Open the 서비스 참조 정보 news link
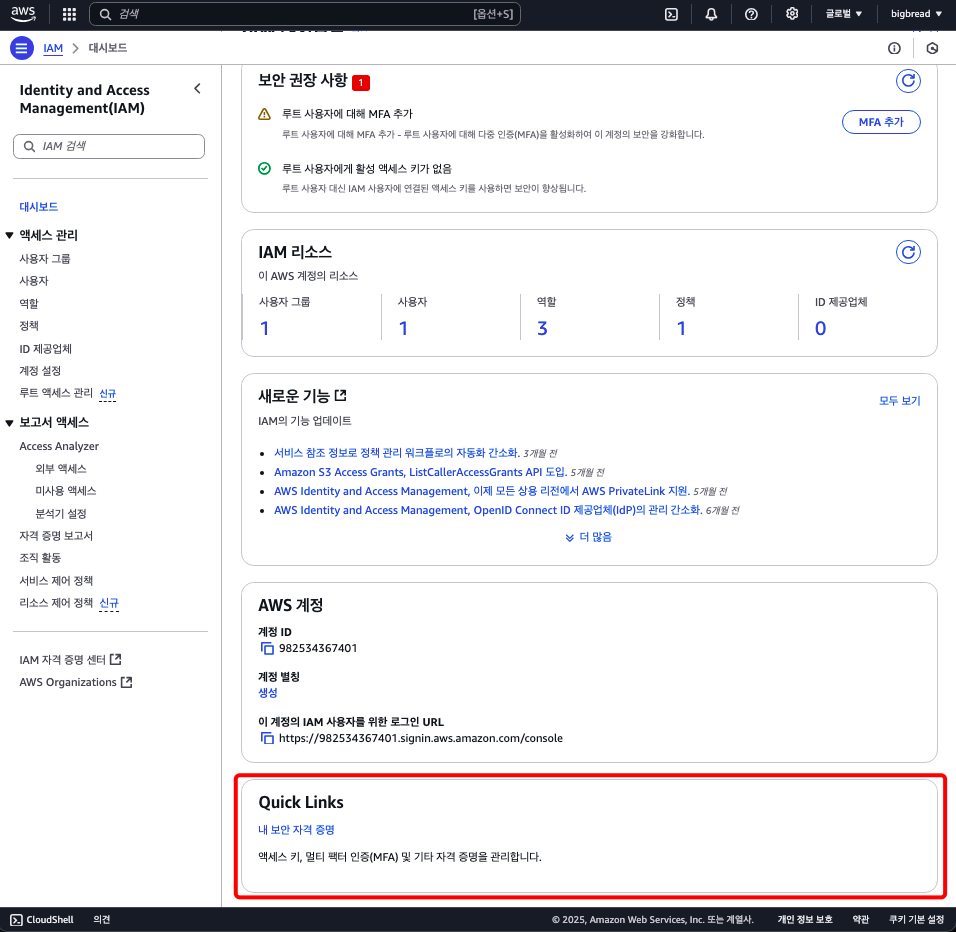This screenshot has height=932, width=956. (x=396, y=452)
